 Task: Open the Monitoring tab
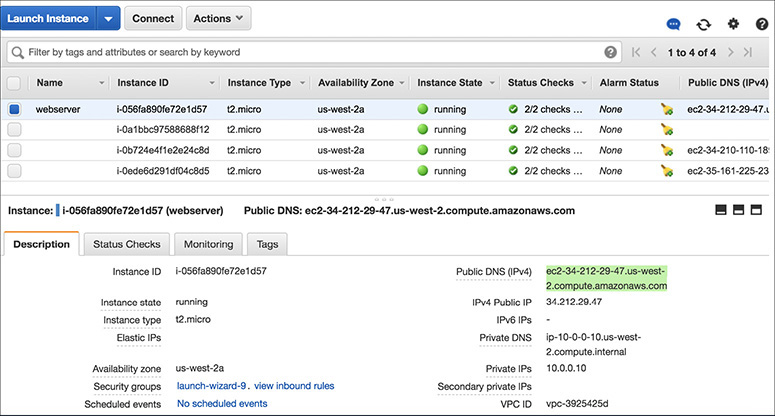(x=208, y=244)
